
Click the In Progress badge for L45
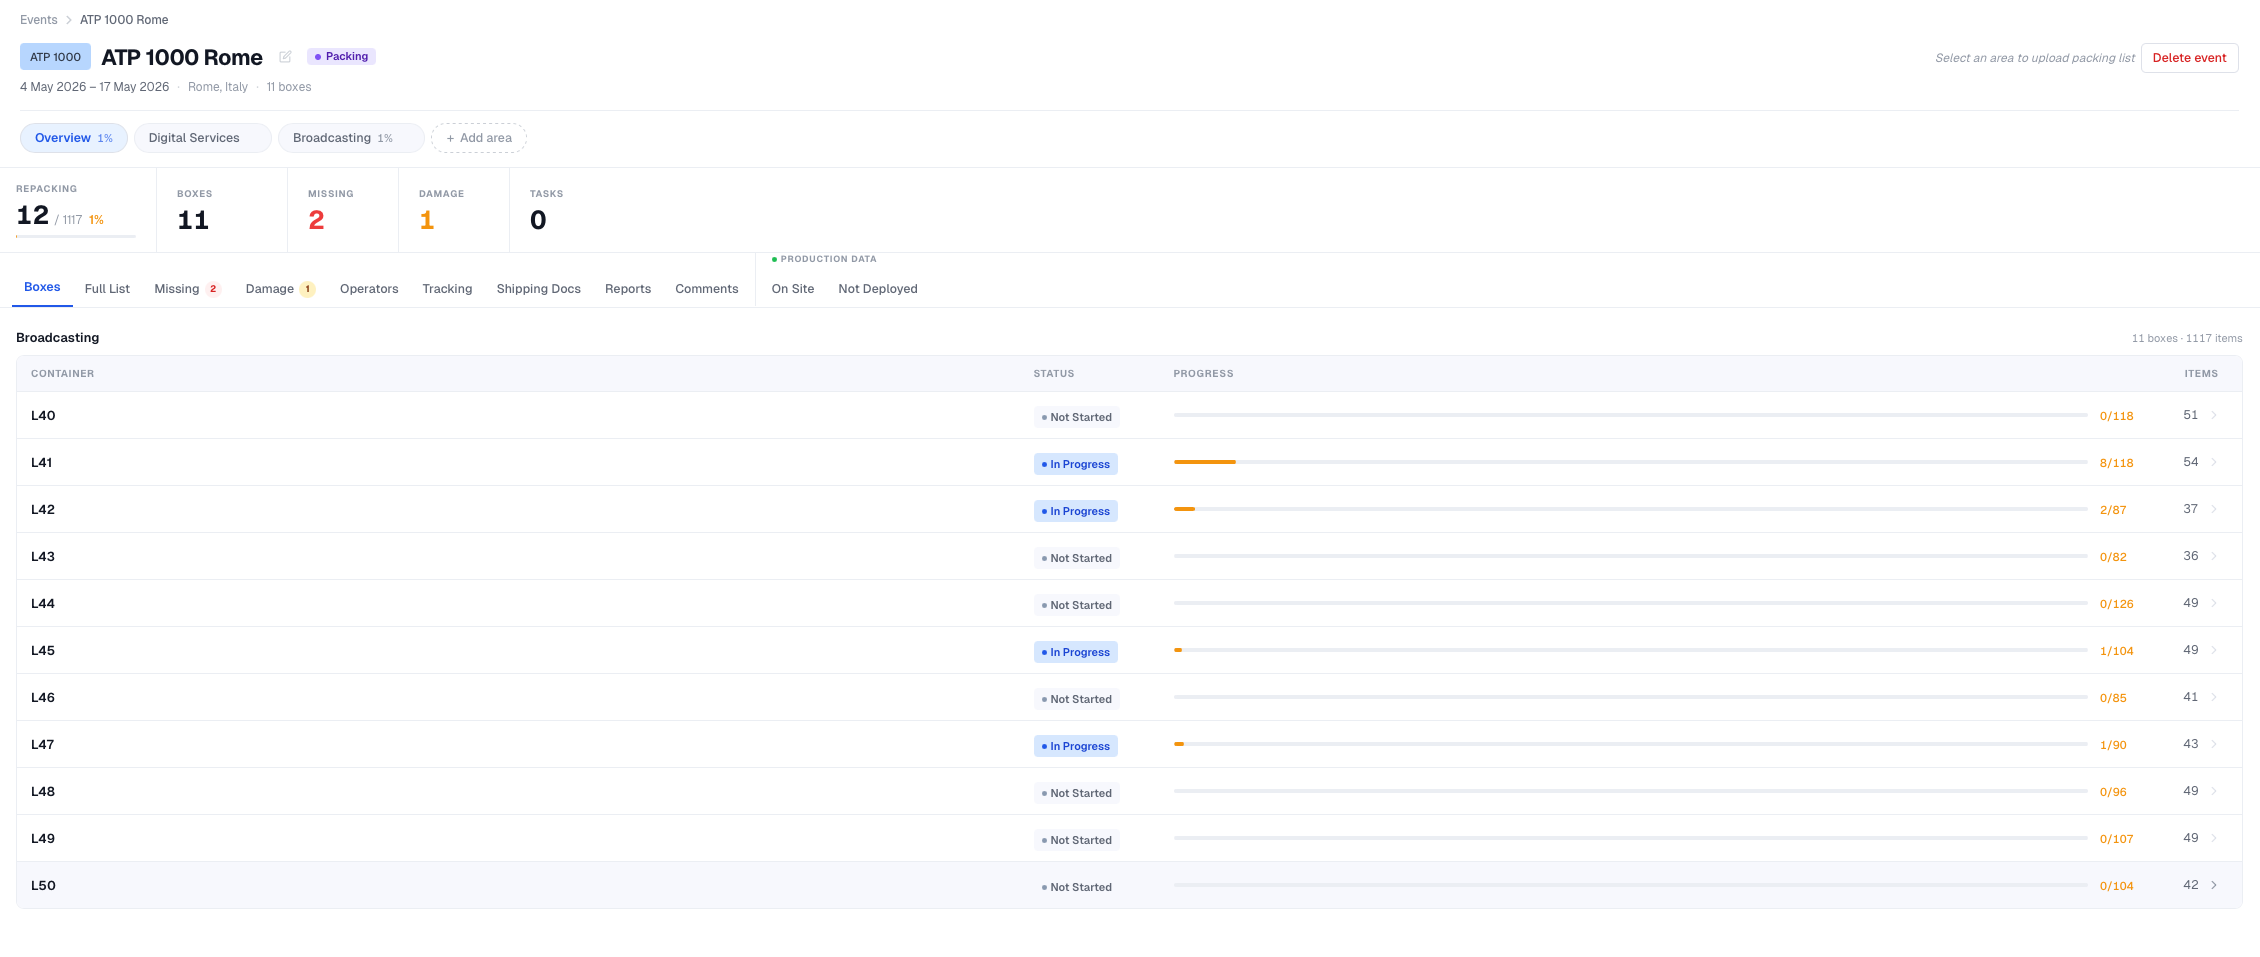point(1076,652)
